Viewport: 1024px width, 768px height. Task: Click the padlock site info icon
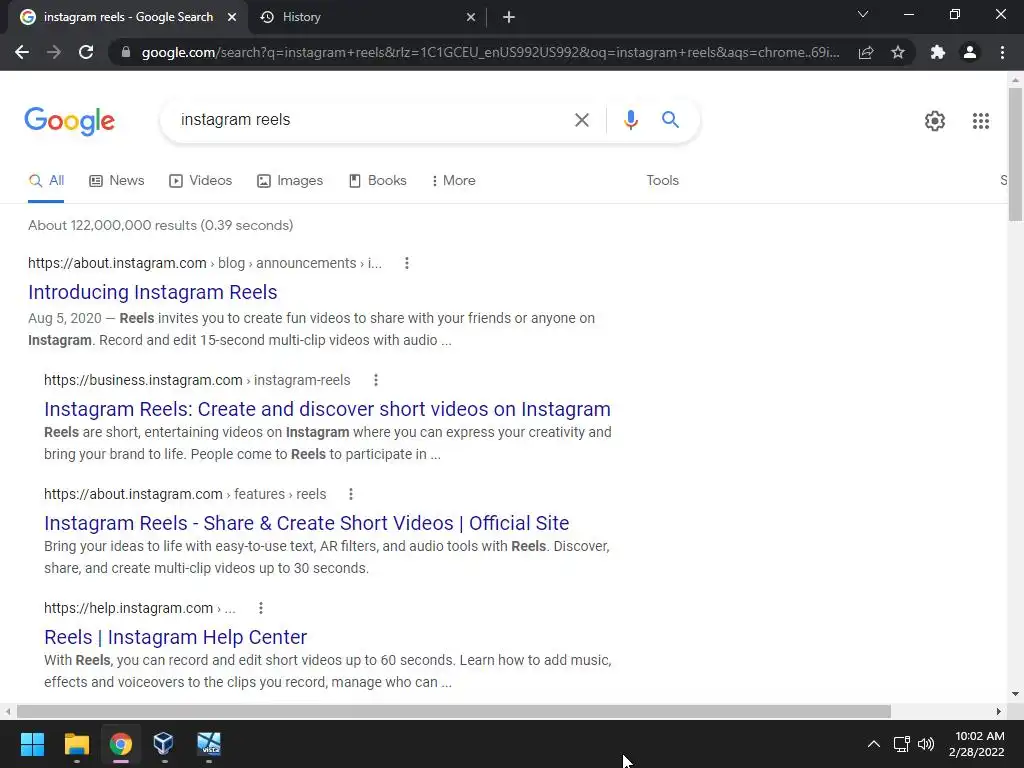(126, 52)
